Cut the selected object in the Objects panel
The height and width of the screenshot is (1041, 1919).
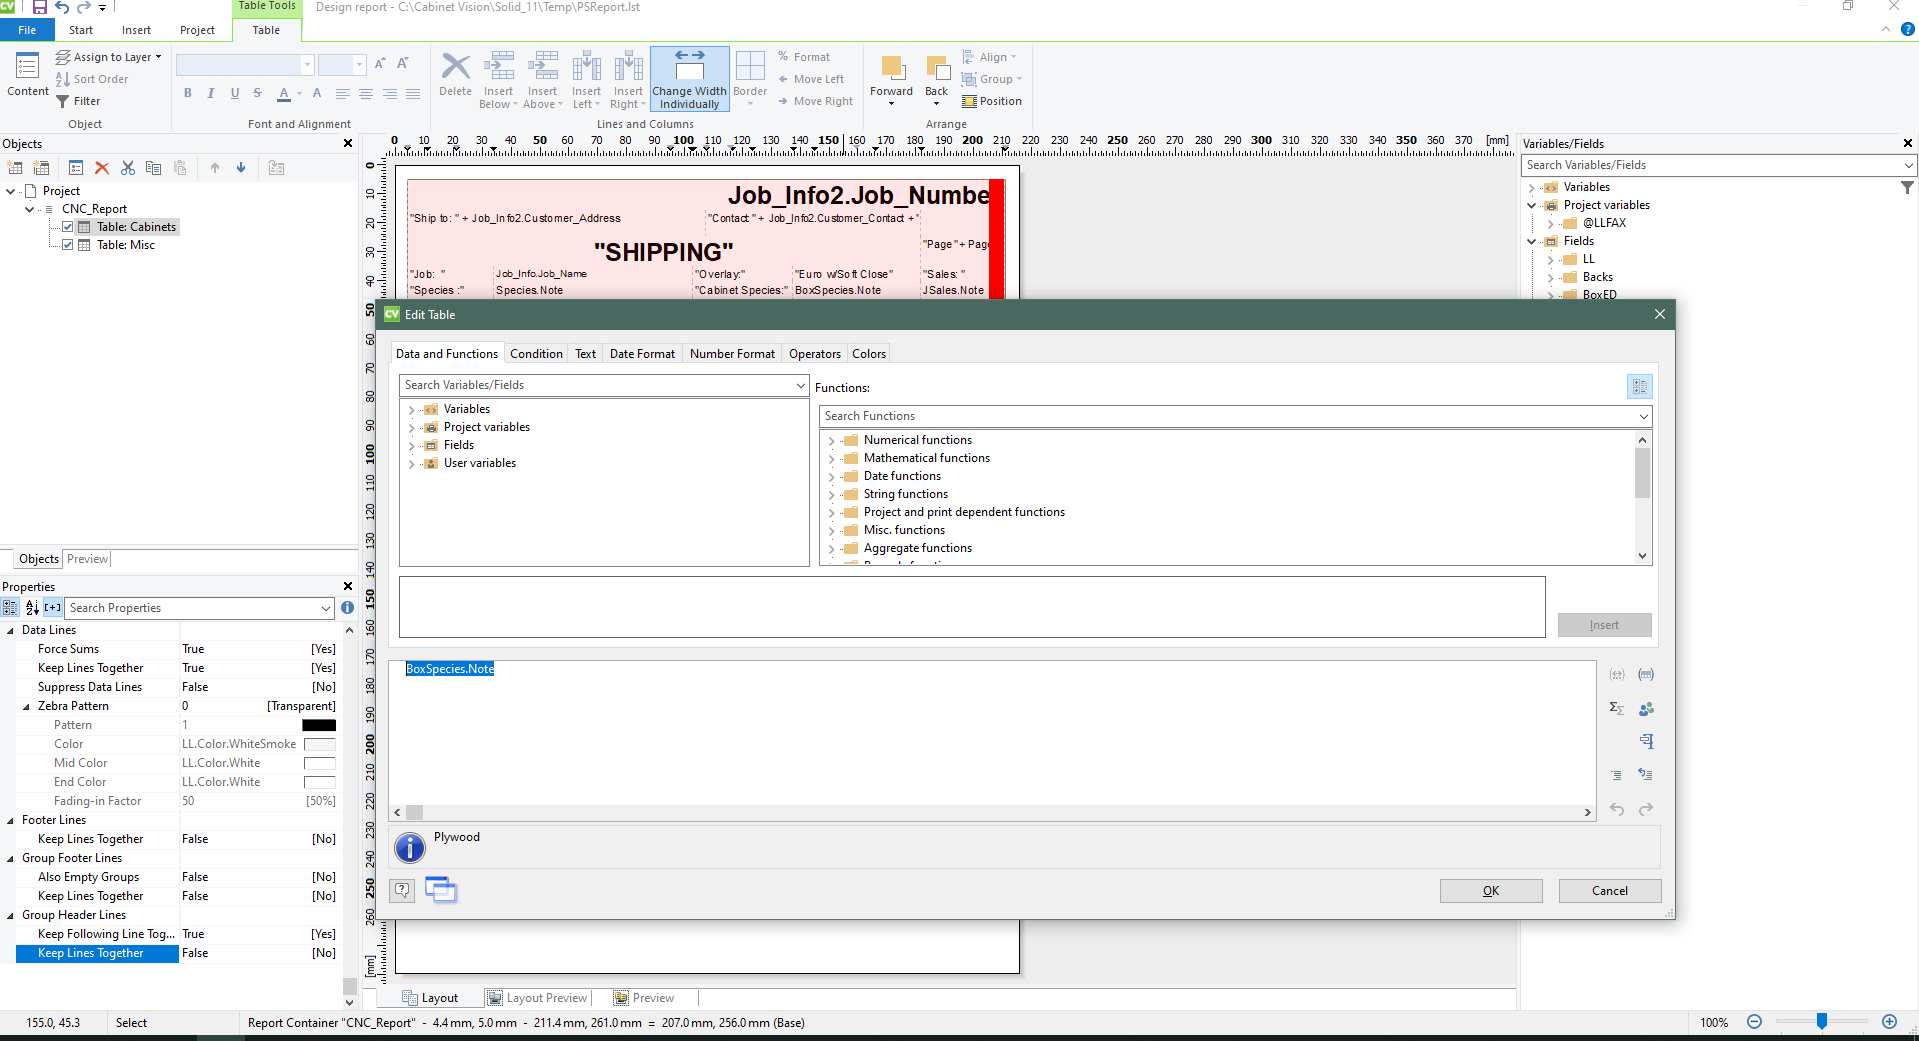127,167
